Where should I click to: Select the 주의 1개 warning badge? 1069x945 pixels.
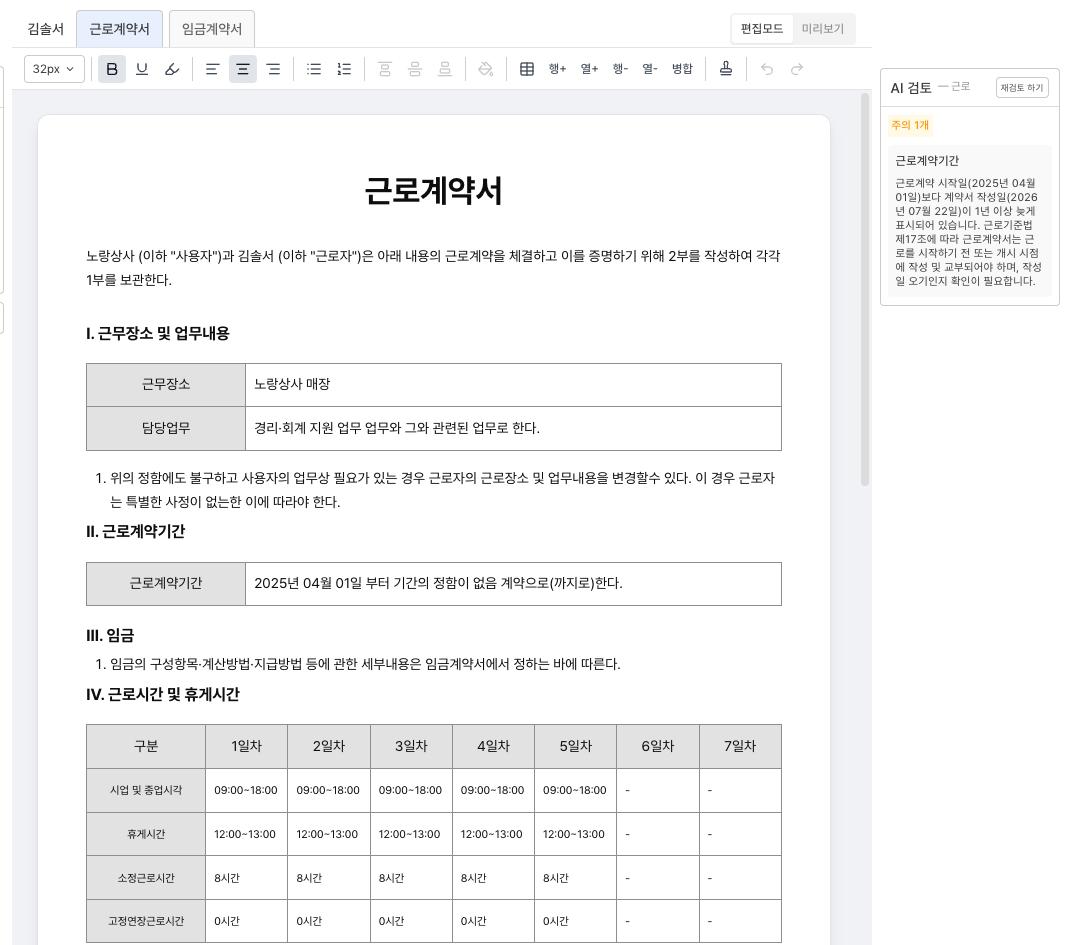[x=910, y=125]
